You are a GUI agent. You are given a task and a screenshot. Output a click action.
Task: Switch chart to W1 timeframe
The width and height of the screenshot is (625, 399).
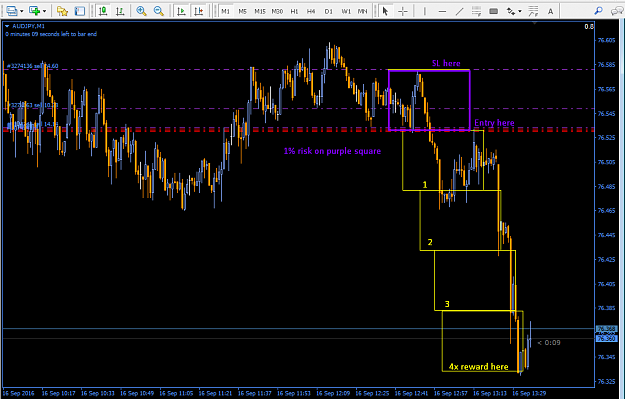click(x=346, y=12)
